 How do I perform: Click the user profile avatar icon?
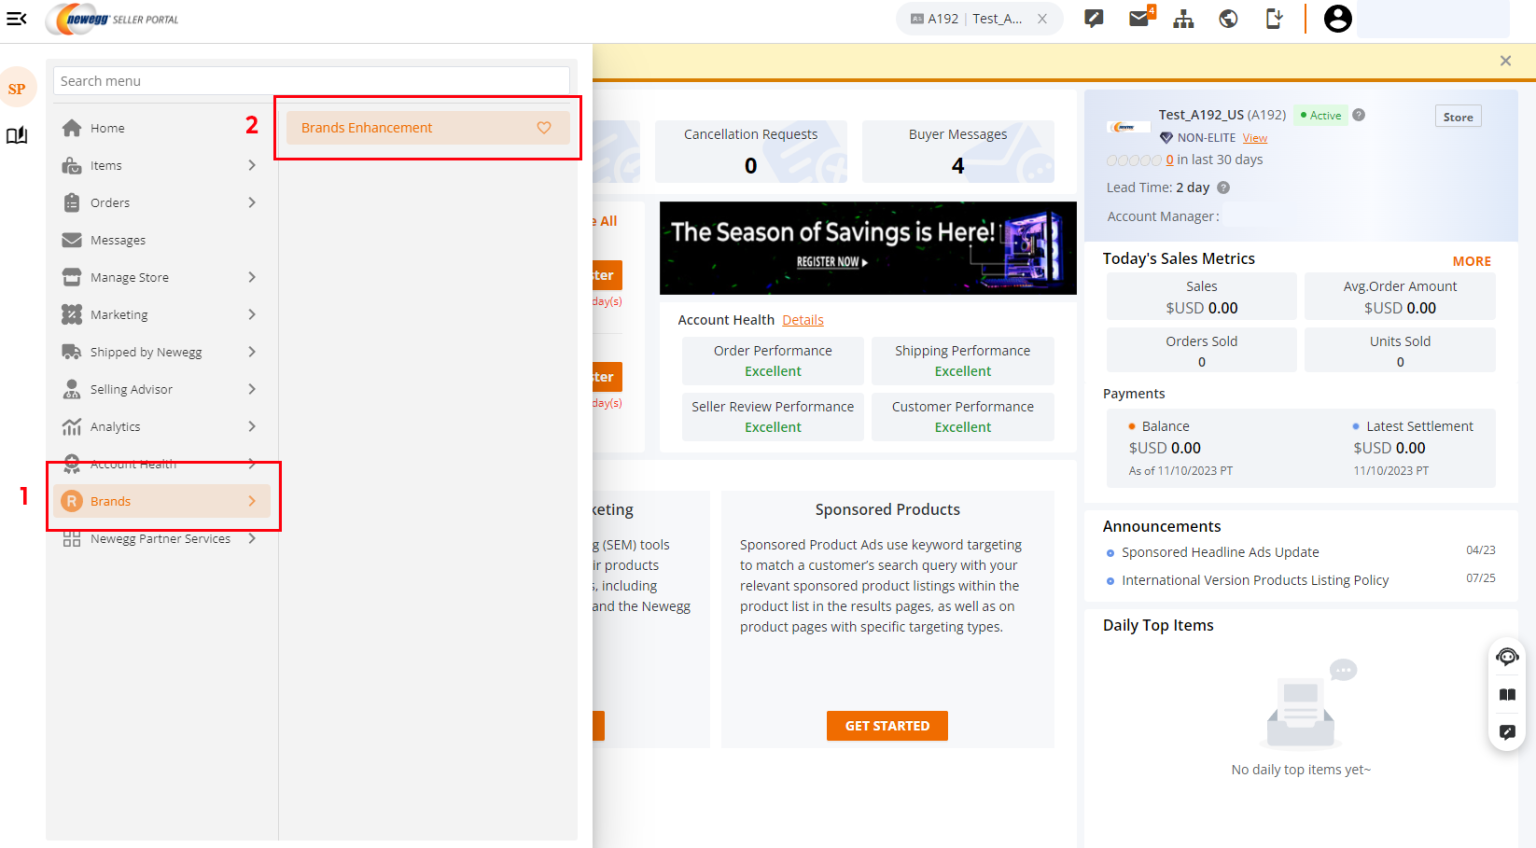click(1337, 19)
